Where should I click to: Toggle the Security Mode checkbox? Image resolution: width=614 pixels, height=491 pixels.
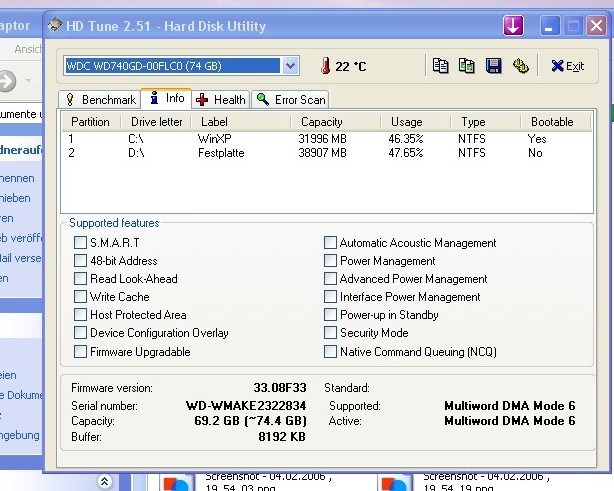tap(330, 332)
